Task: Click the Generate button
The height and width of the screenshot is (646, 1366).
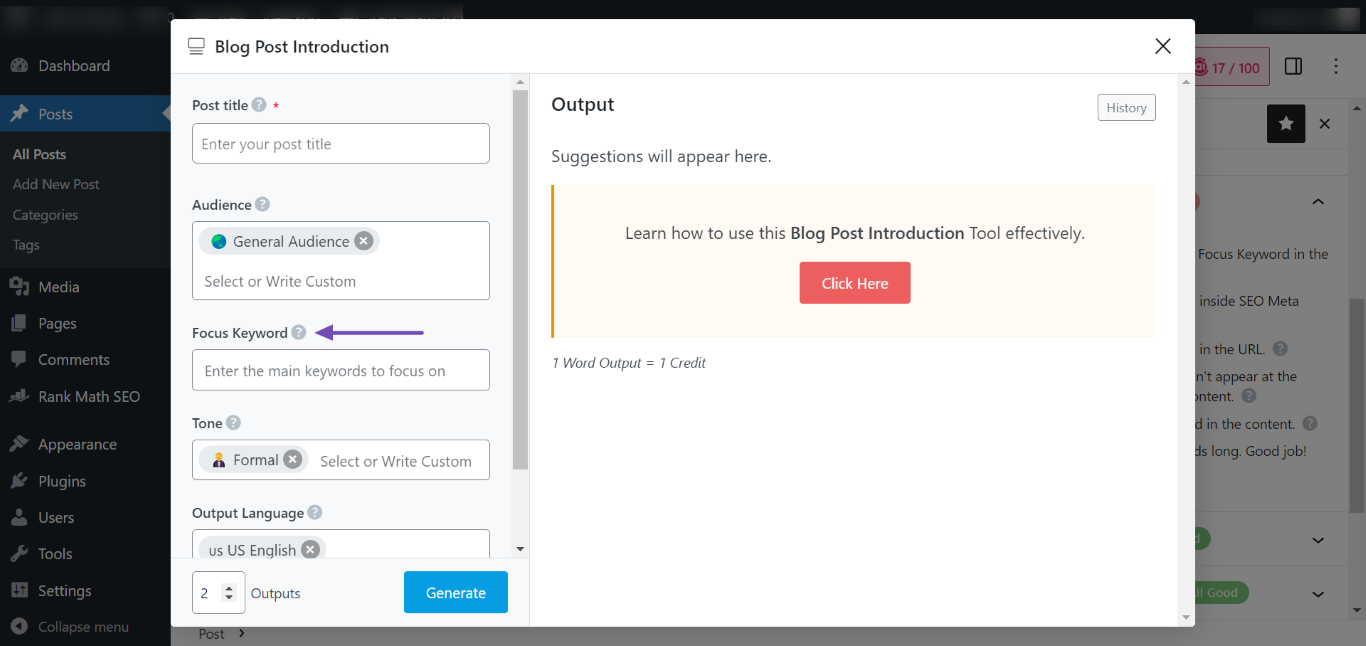Action: pos(456,592)
